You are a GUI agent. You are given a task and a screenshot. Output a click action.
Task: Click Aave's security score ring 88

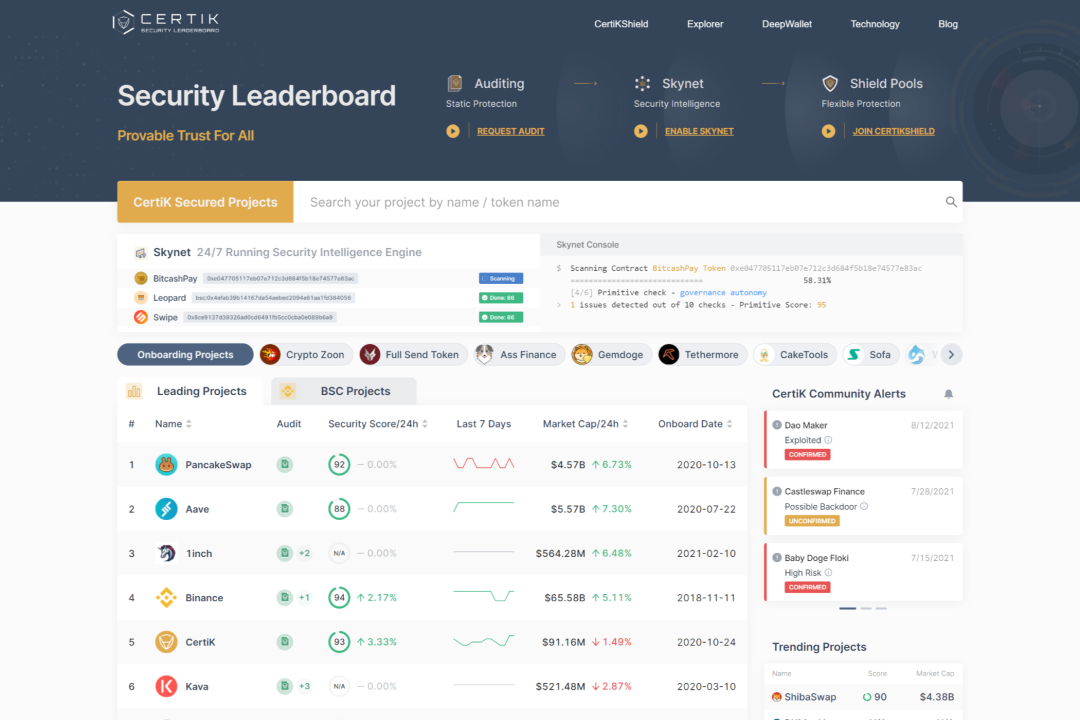coord(339,509)
